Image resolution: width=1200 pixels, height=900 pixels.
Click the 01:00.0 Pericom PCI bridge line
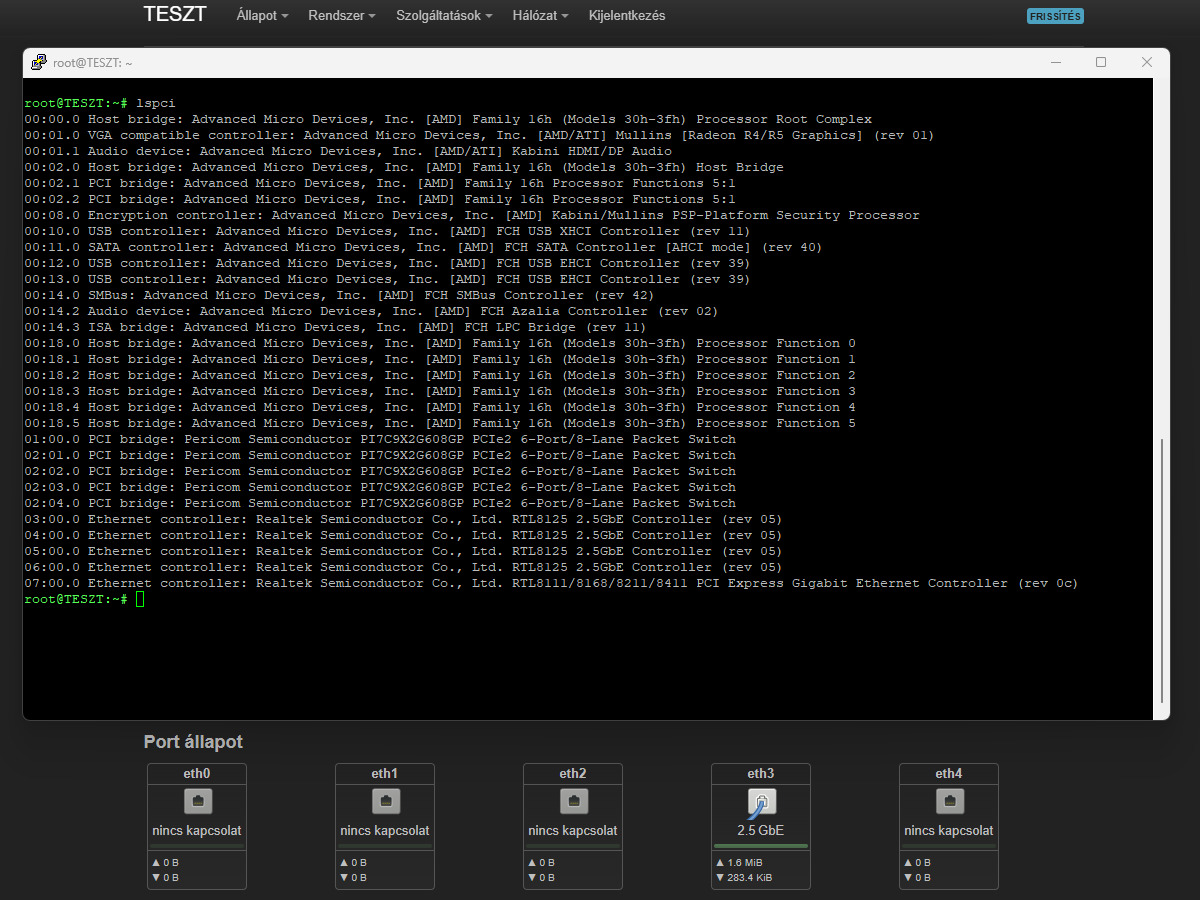(x=380, y=439)
